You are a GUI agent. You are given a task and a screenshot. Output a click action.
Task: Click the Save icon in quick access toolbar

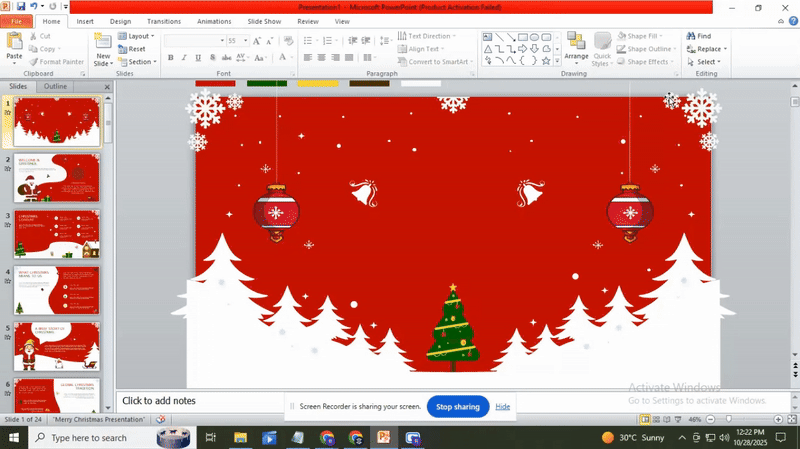tap(20, 6)
